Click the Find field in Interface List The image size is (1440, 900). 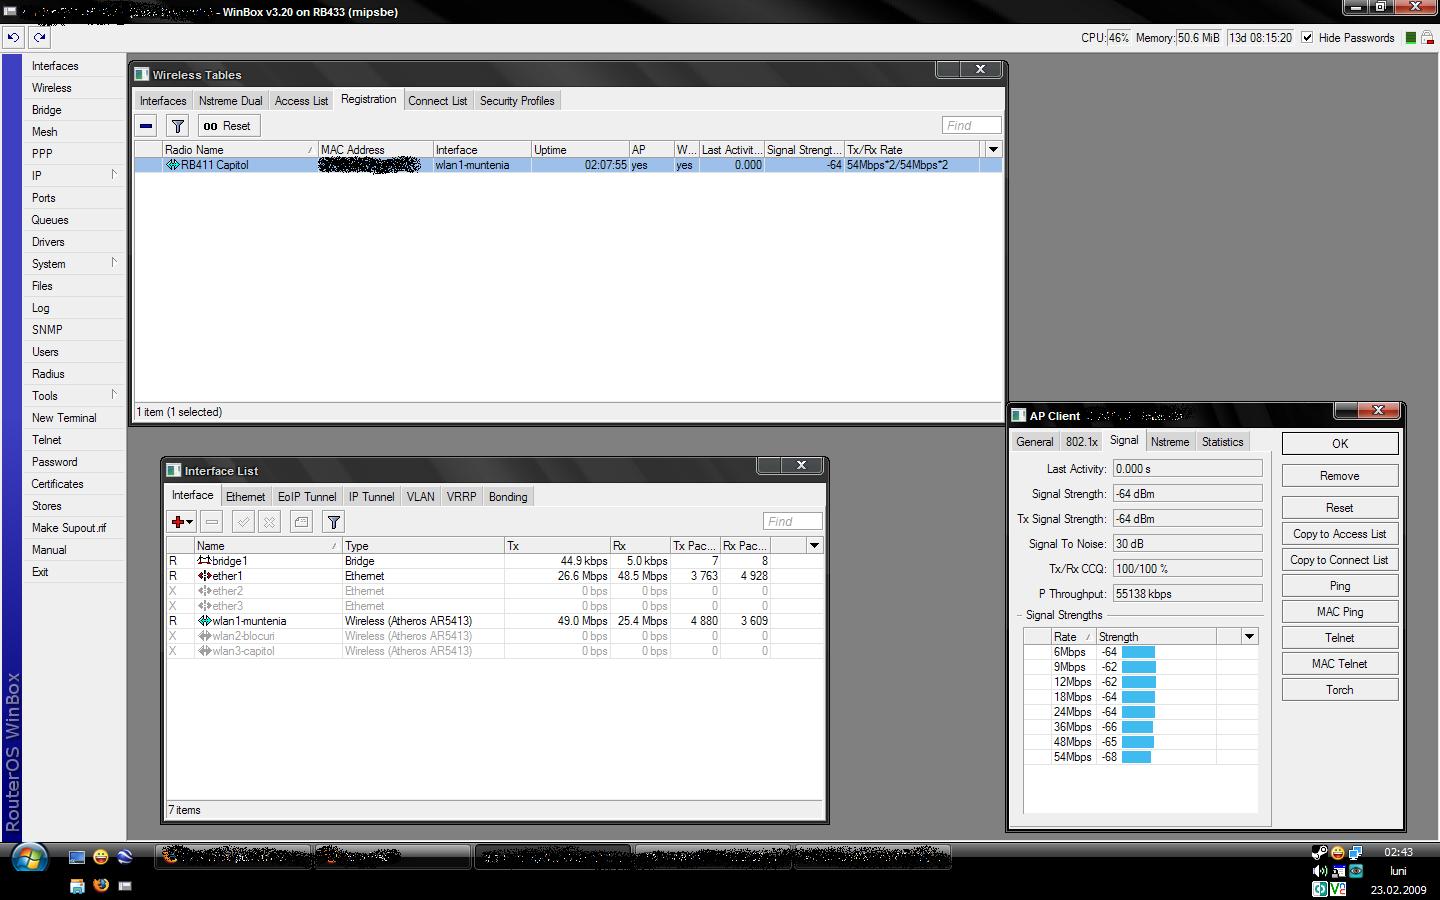(793, 522)
